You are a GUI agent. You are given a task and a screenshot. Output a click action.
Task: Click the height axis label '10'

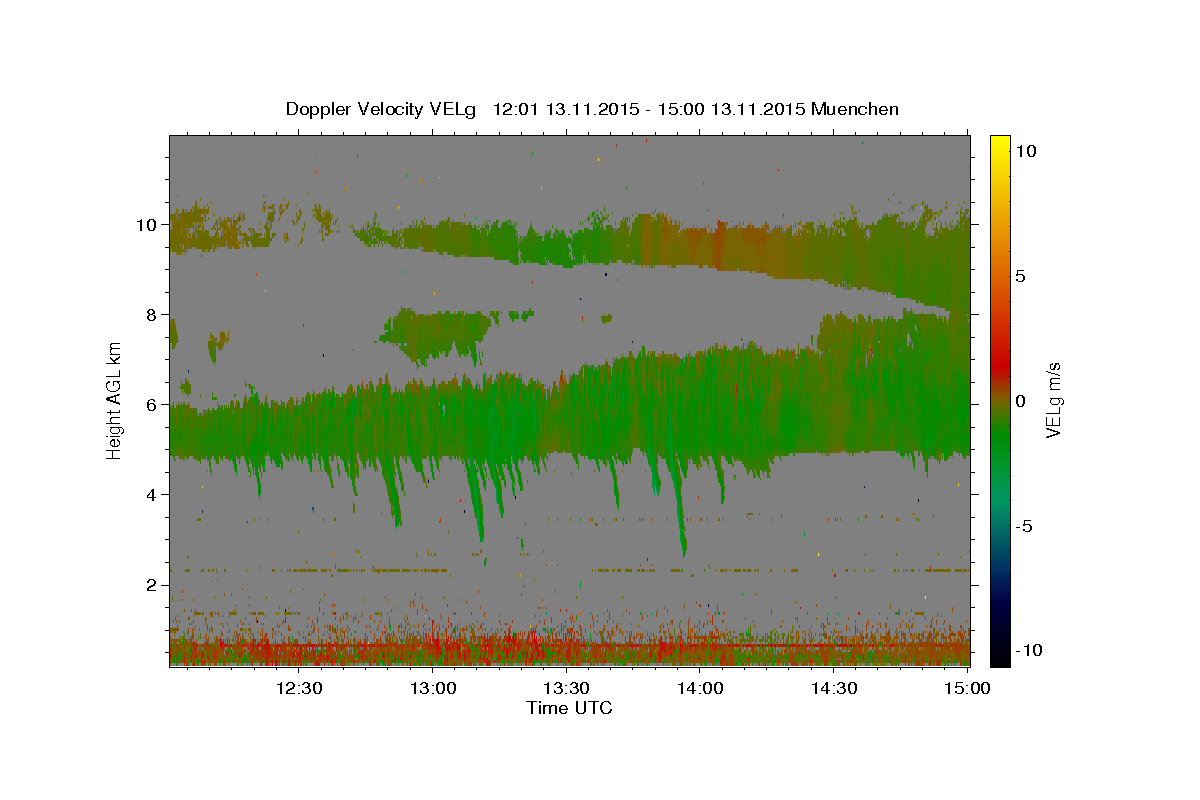click(147, 225)
